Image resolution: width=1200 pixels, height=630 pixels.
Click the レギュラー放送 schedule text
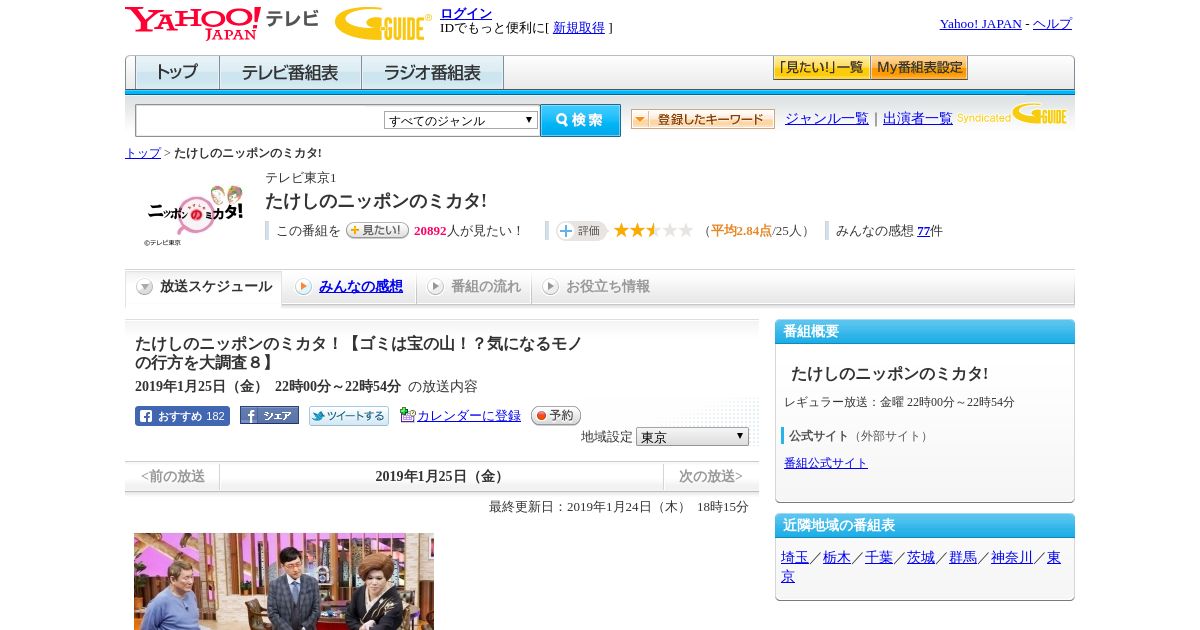tap(899, 402)
